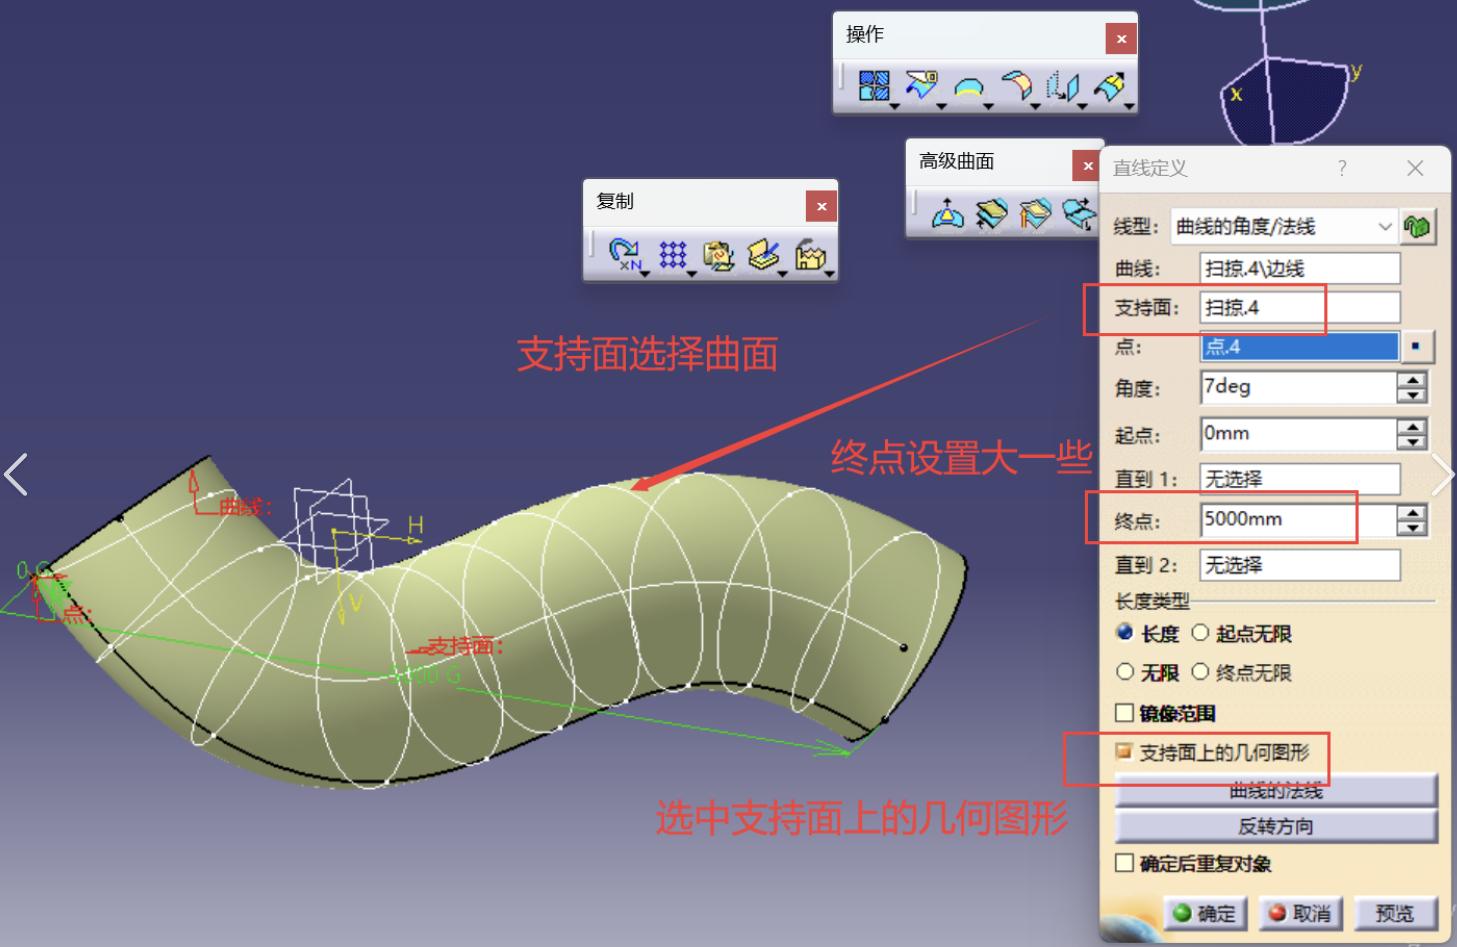
Task: Click the lock icon beside 线型 dropdown
Action: point(1416,227)
